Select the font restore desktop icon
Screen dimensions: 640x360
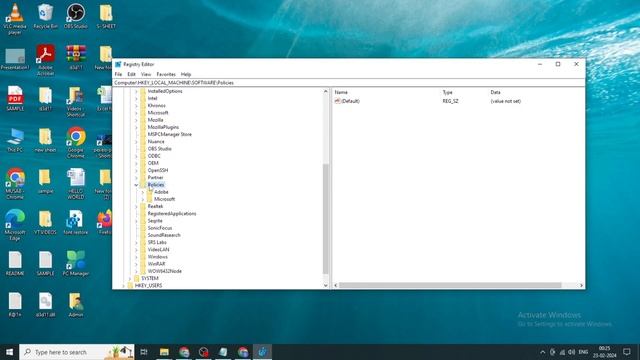[76, 222]
